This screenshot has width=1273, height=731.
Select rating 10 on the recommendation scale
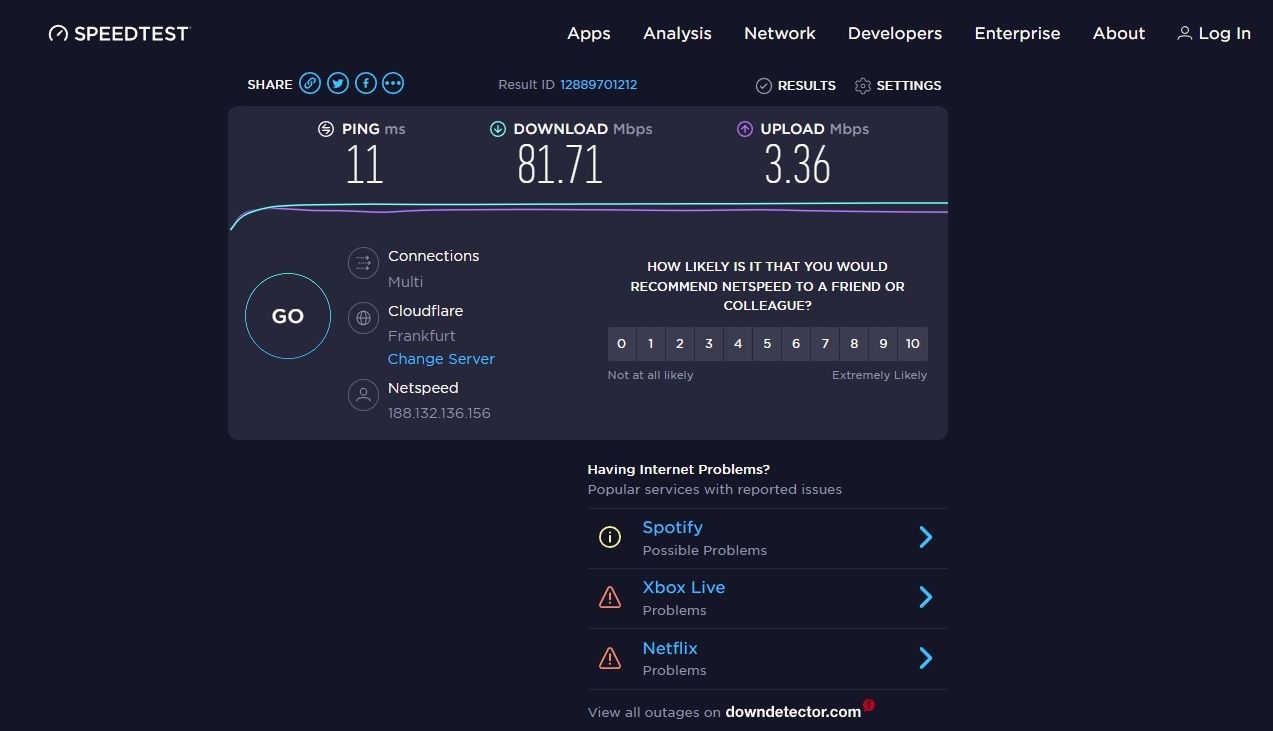912,343
